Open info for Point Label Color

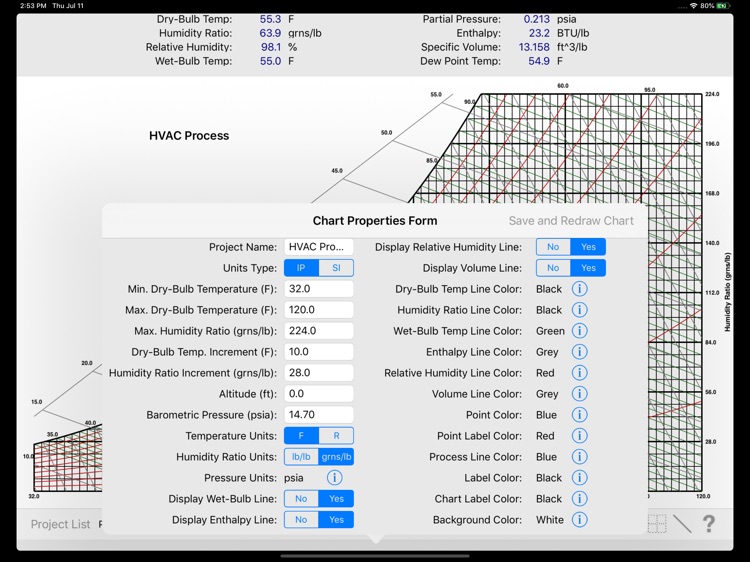coord(579,436)
